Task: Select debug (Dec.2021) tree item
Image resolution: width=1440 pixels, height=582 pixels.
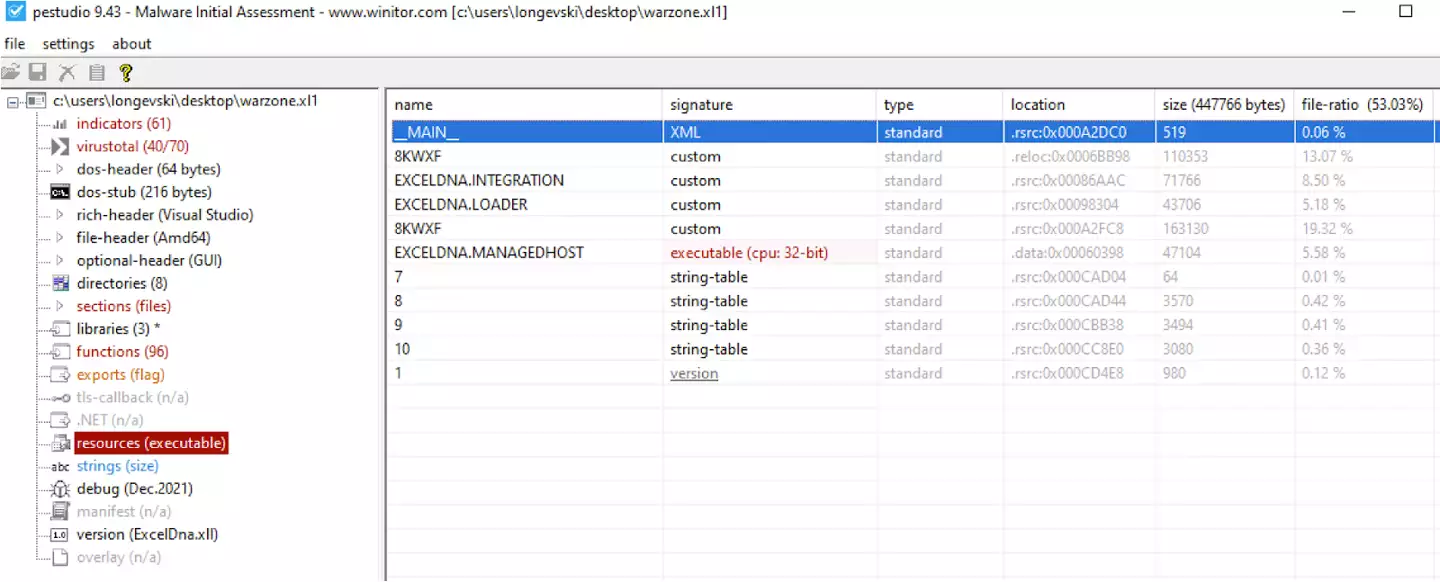Action: [135, 489]
